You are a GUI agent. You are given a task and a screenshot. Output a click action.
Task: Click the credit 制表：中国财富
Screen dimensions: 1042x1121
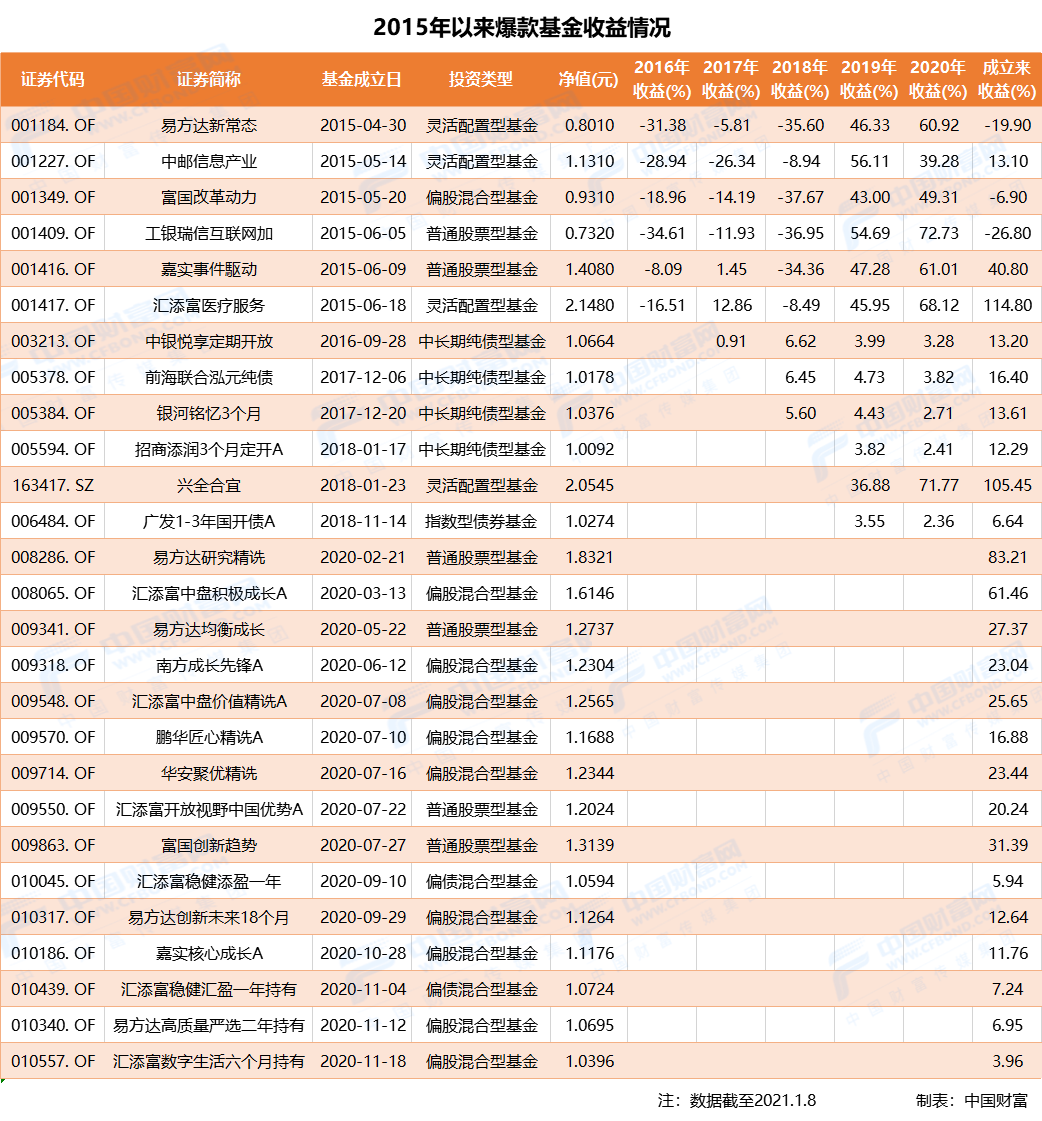[971, 1100]
